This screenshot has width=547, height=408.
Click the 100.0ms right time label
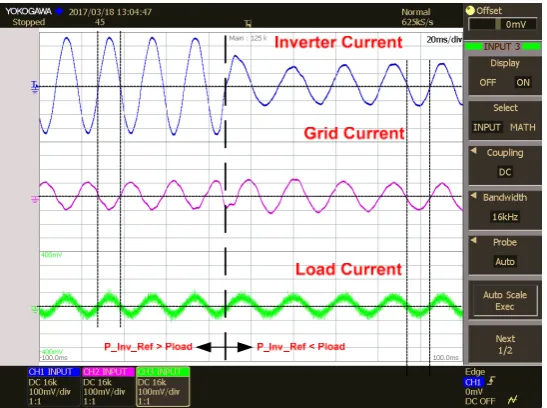445,357
